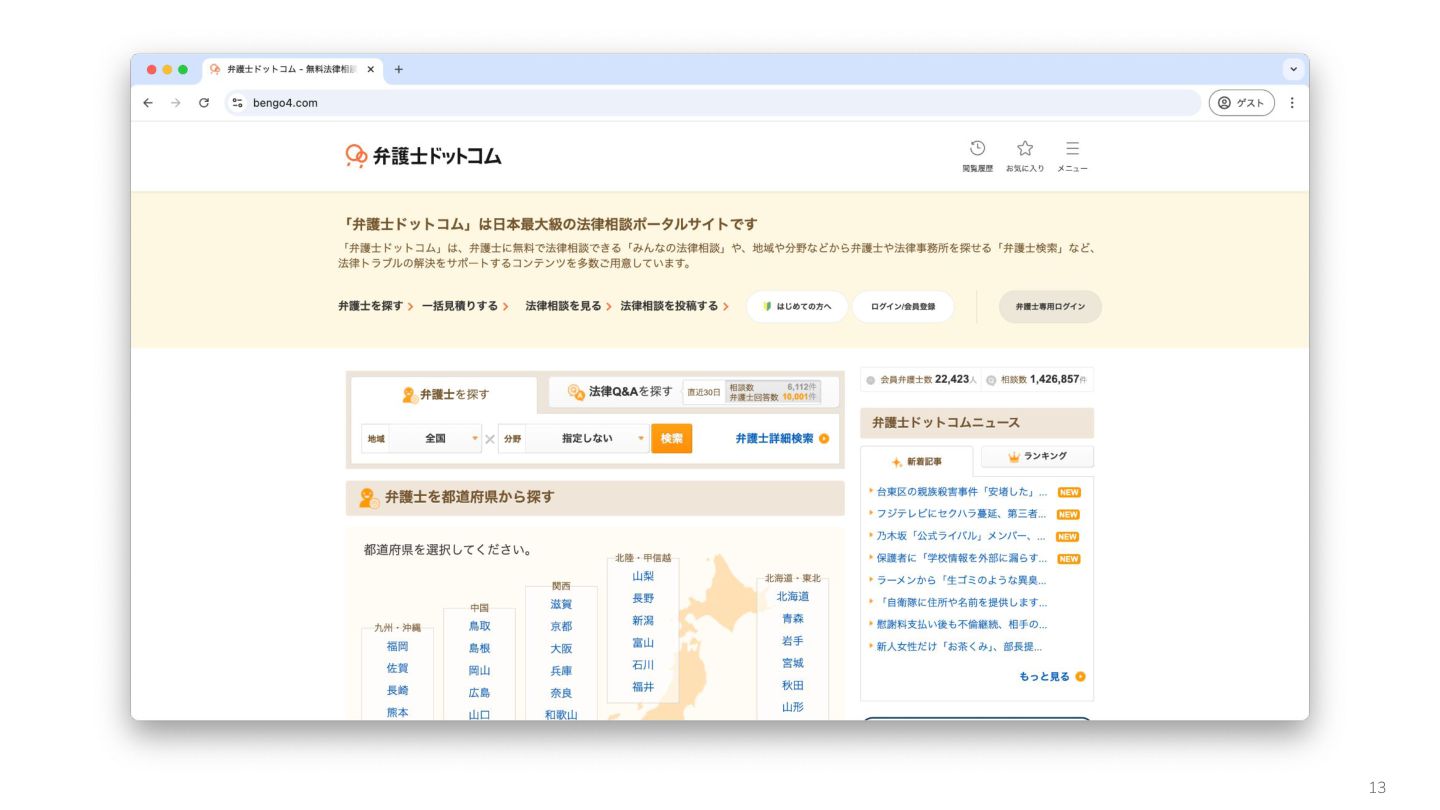Select 広島 prefecture
Image resolution: width=1440 pixels, height=810 pixels.
pos(480,693)
